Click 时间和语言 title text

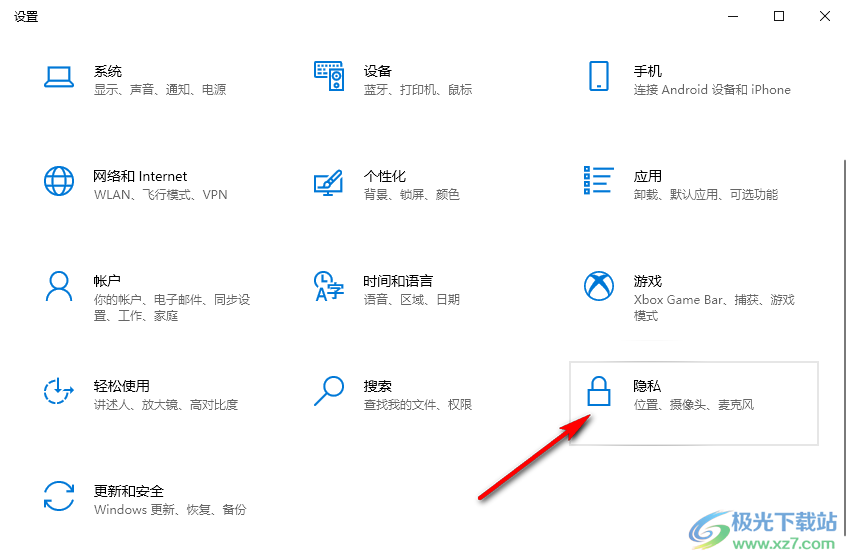pos(398,281)
